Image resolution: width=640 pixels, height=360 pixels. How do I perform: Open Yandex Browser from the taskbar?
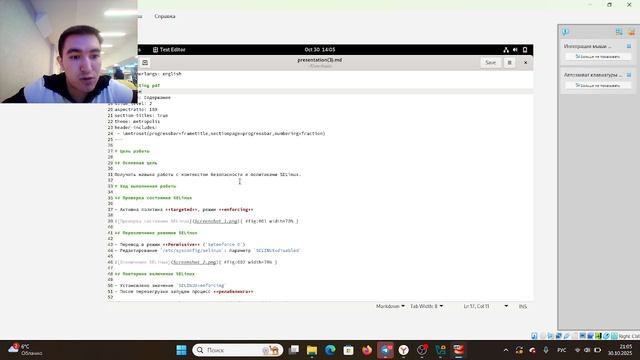404,350
